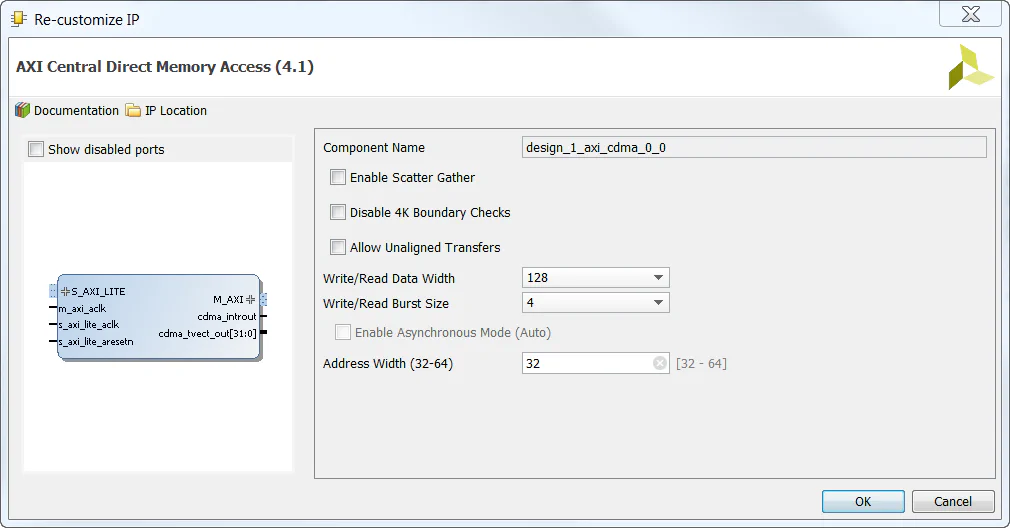The height and width of the screenshot is (528, 1010).
Task: Check Allow Unaligned Transfers
Action: coord(338,247)
